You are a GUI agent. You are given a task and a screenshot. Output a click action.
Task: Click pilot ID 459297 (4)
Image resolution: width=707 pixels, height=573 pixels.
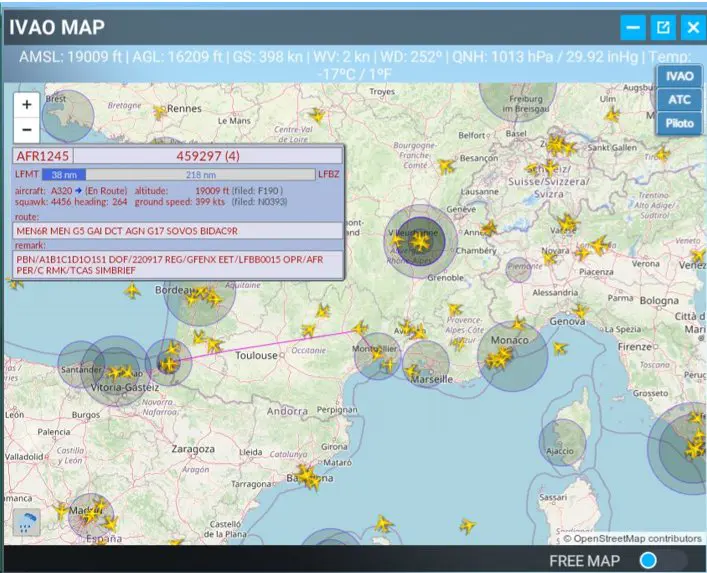(208, 156)
